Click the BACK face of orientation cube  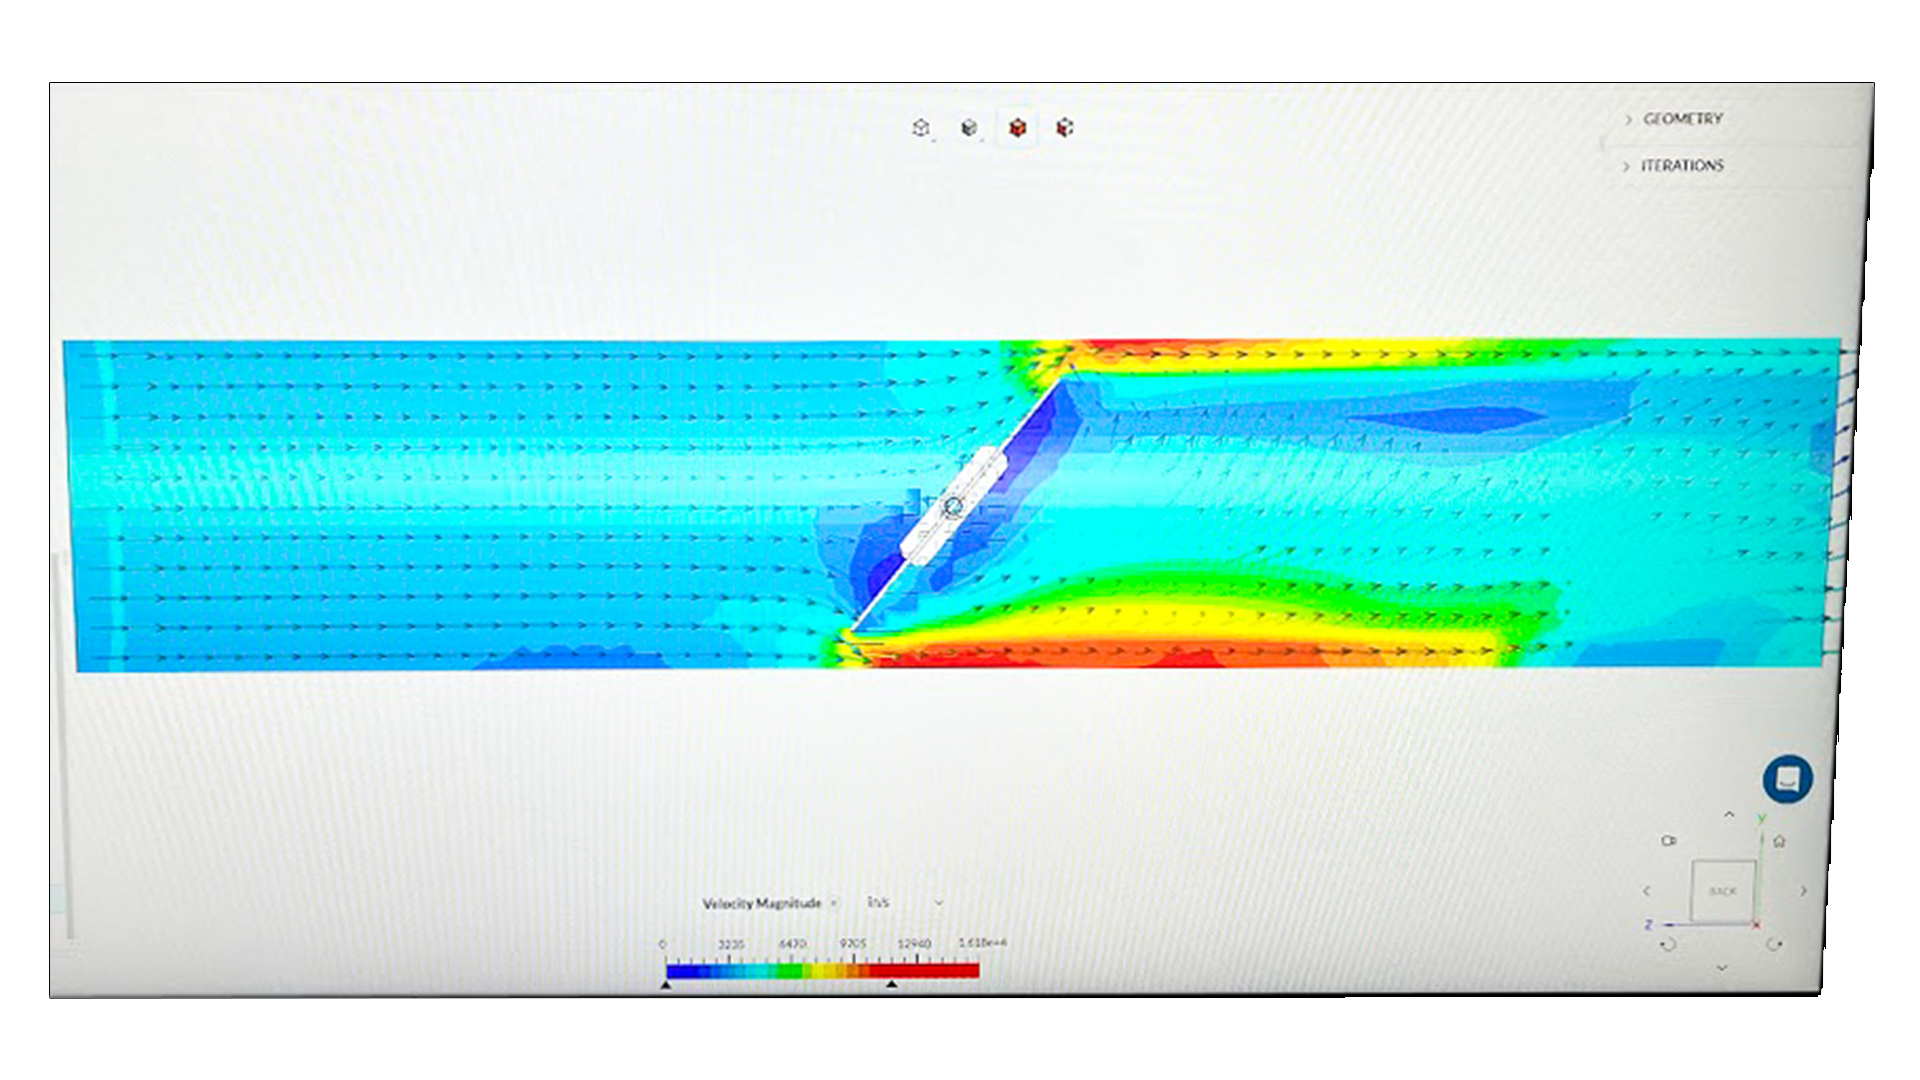[x=1722, y=891]
